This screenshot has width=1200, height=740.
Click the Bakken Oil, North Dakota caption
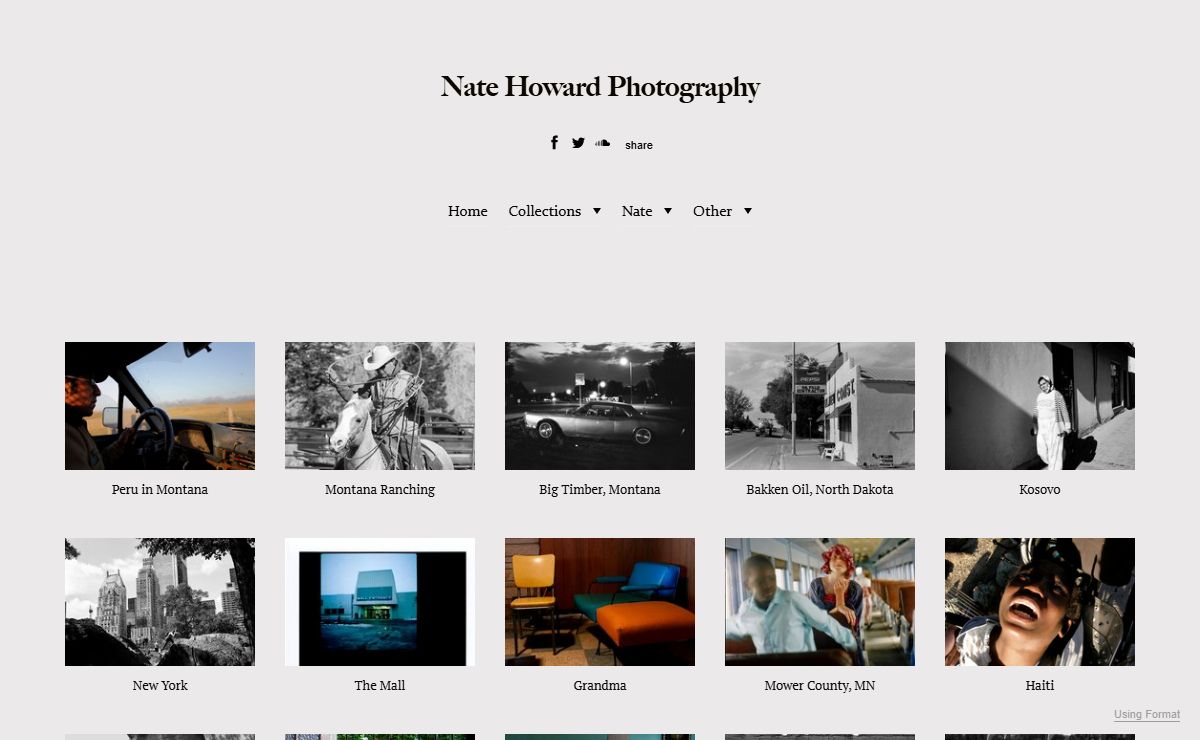click(x=820, y=490)
